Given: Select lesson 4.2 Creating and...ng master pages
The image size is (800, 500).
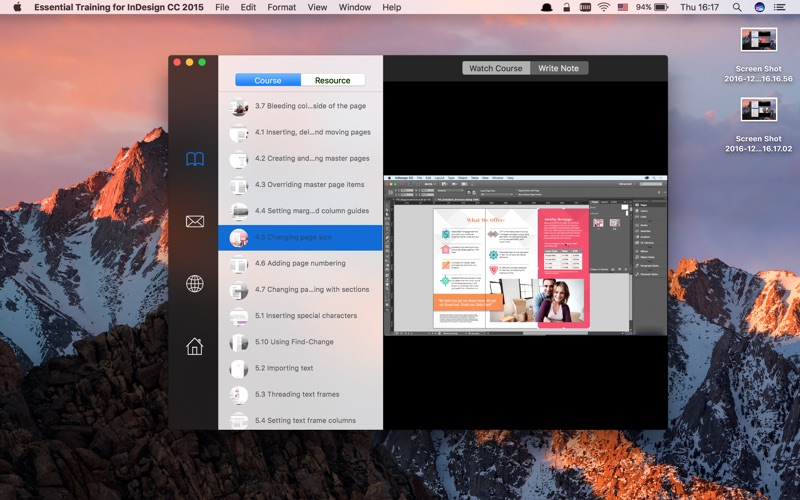Looking at the screenshot, I should click(301, 159).
